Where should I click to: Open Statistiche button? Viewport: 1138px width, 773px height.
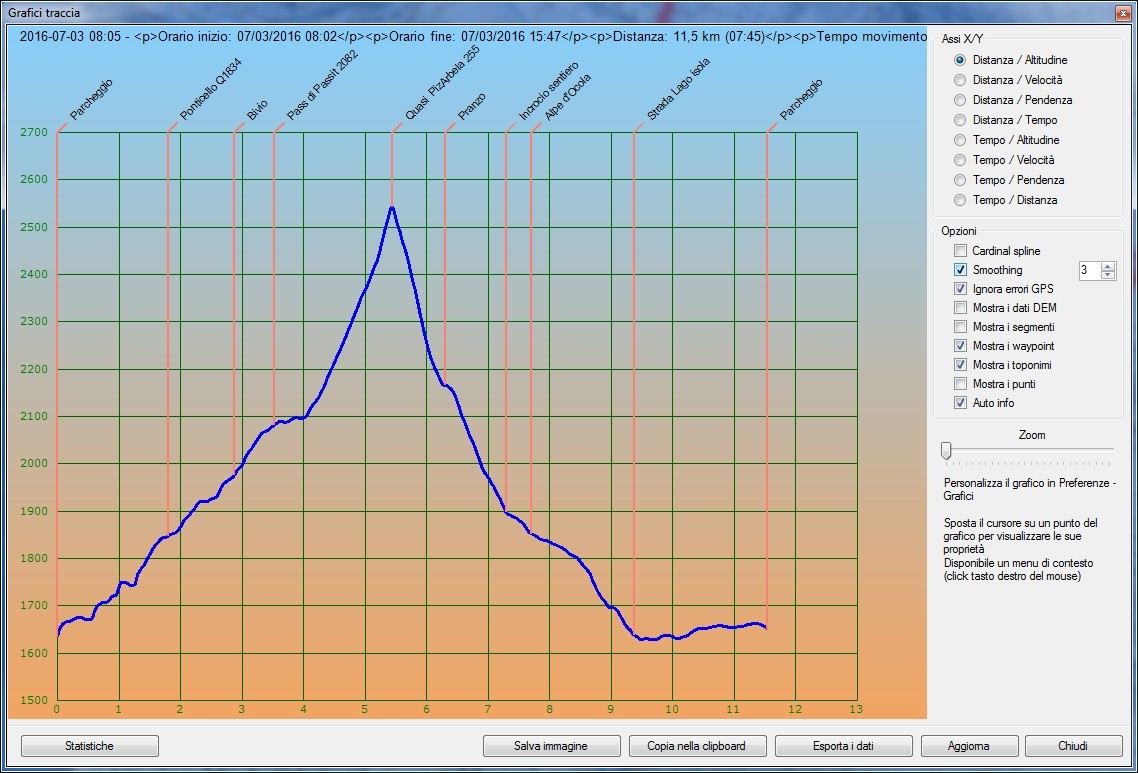(x=90, y=746)
